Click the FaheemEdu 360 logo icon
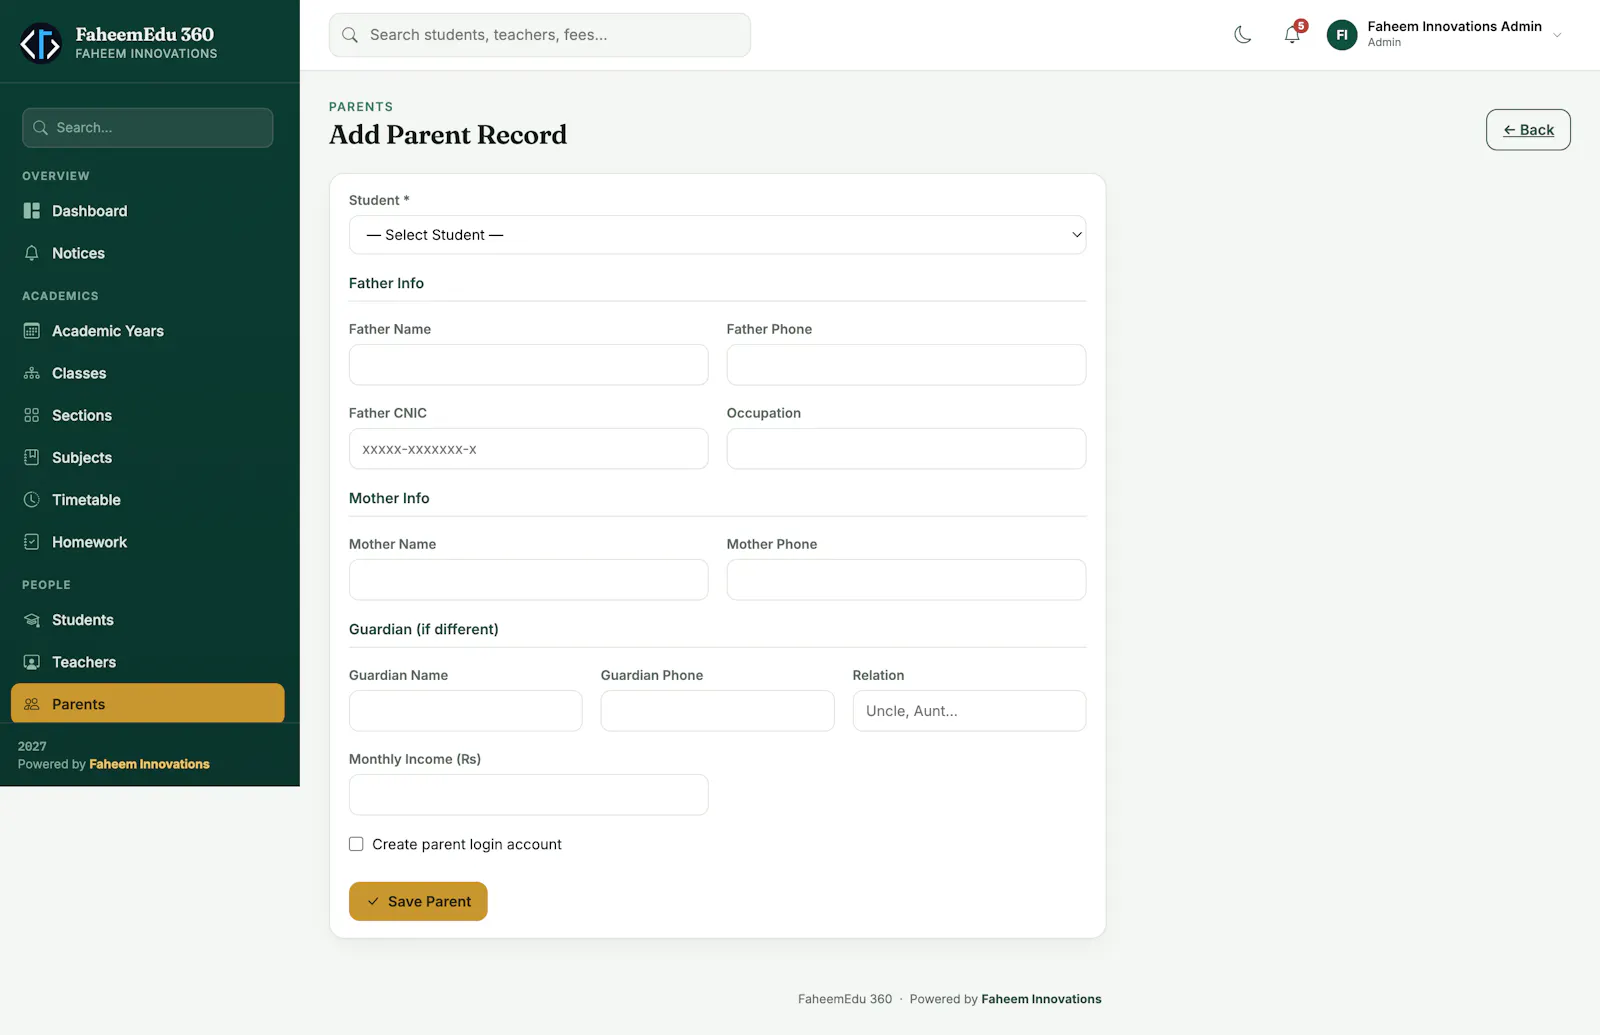The image size is (1600, 1035). point(41,43)
